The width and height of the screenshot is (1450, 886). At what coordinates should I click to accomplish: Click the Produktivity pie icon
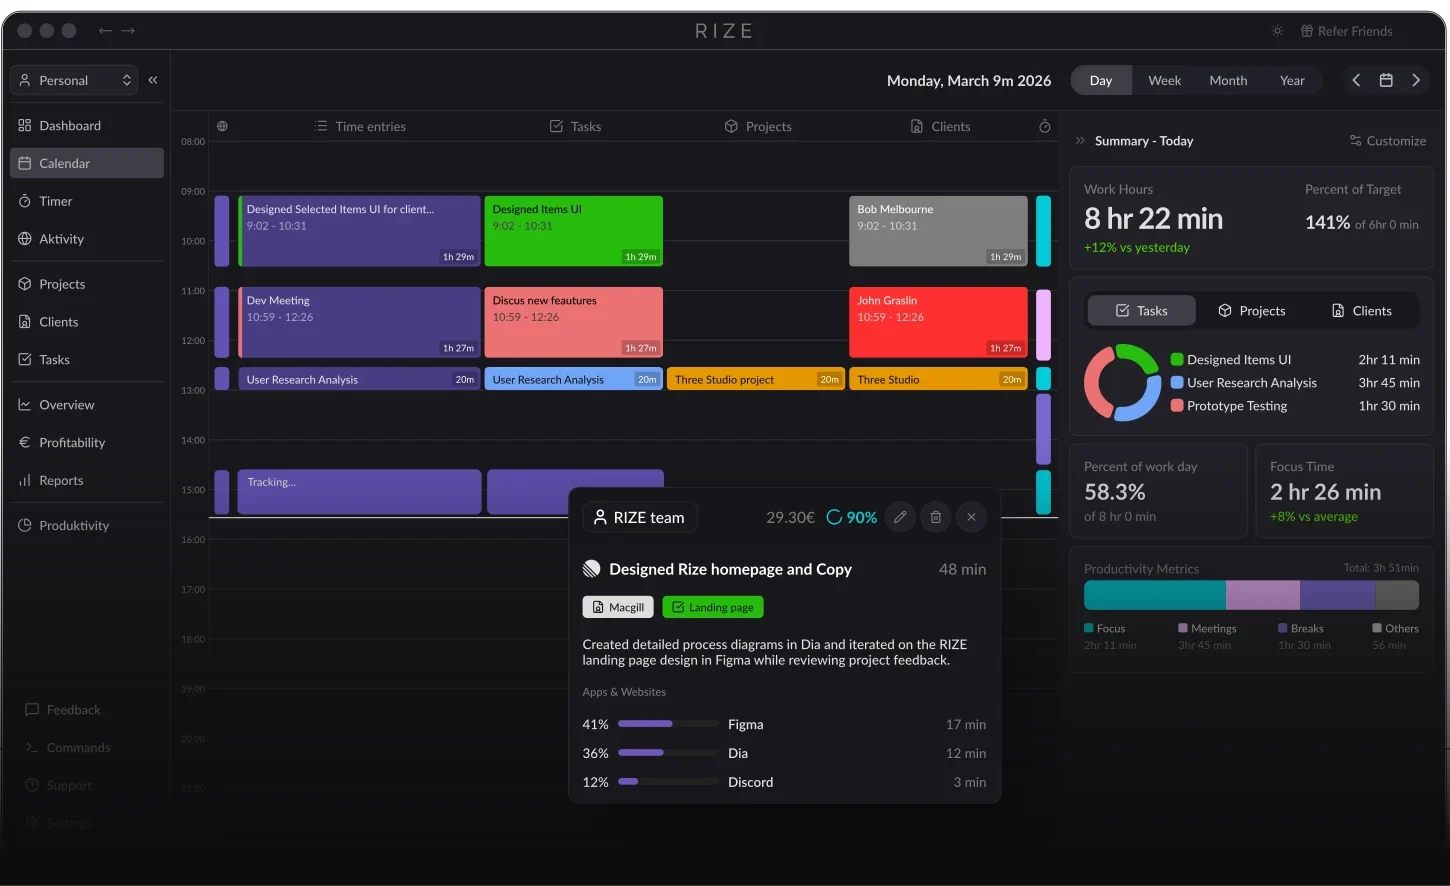click(25, 526)
